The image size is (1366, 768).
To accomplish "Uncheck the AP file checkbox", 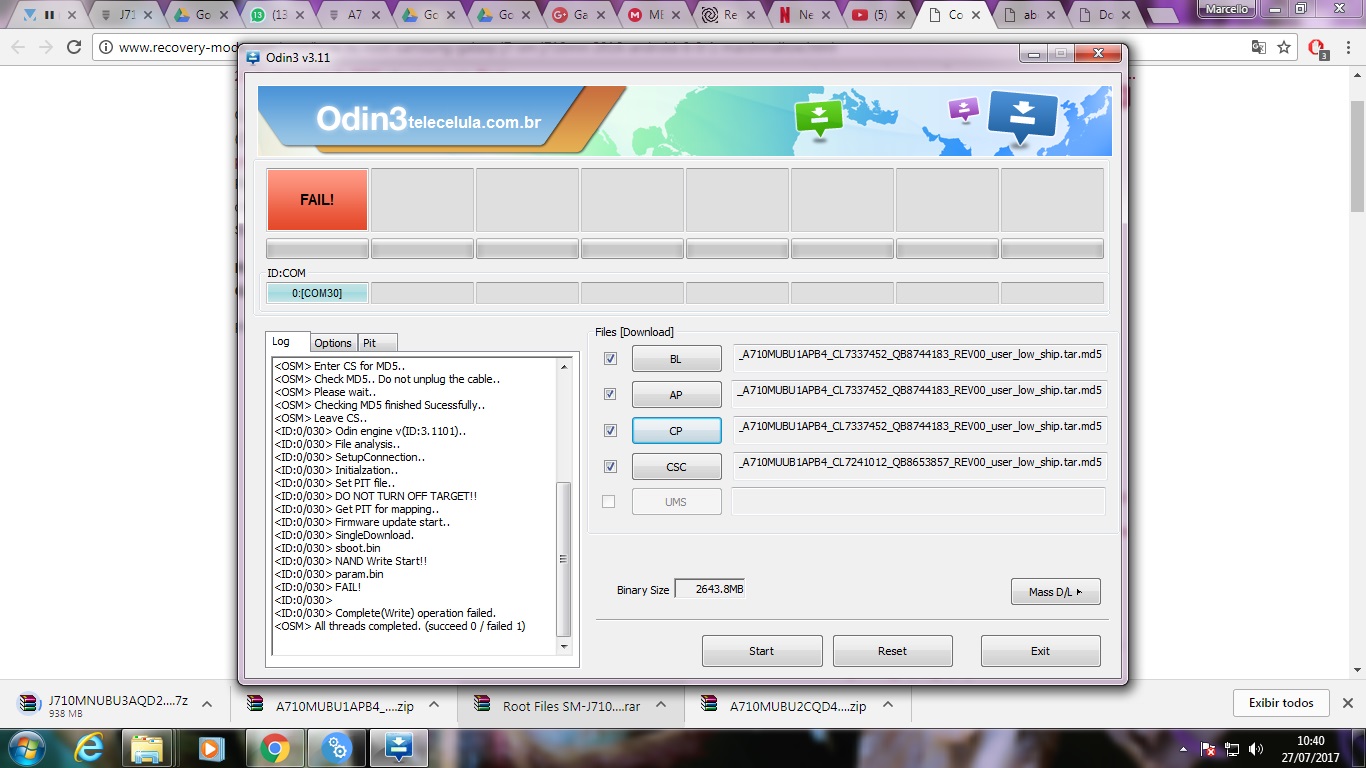I will point(610,394).
